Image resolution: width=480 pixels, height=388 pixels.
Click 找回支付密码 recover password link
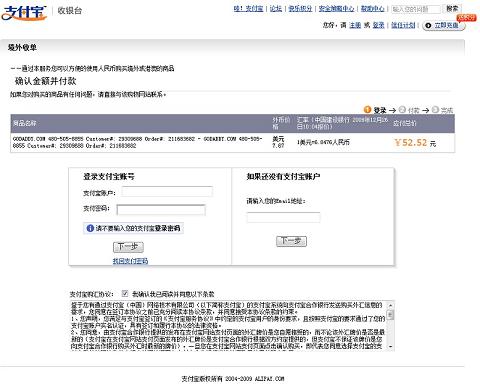130,261
